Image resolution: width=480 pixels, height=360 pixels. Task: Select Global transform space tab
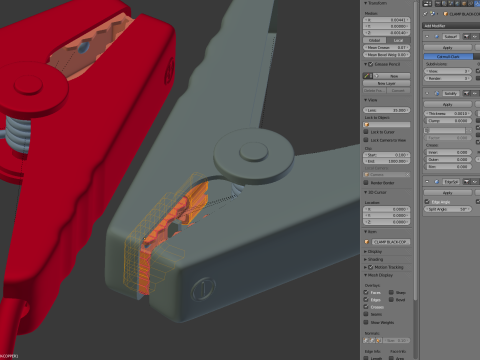point(374,40)
